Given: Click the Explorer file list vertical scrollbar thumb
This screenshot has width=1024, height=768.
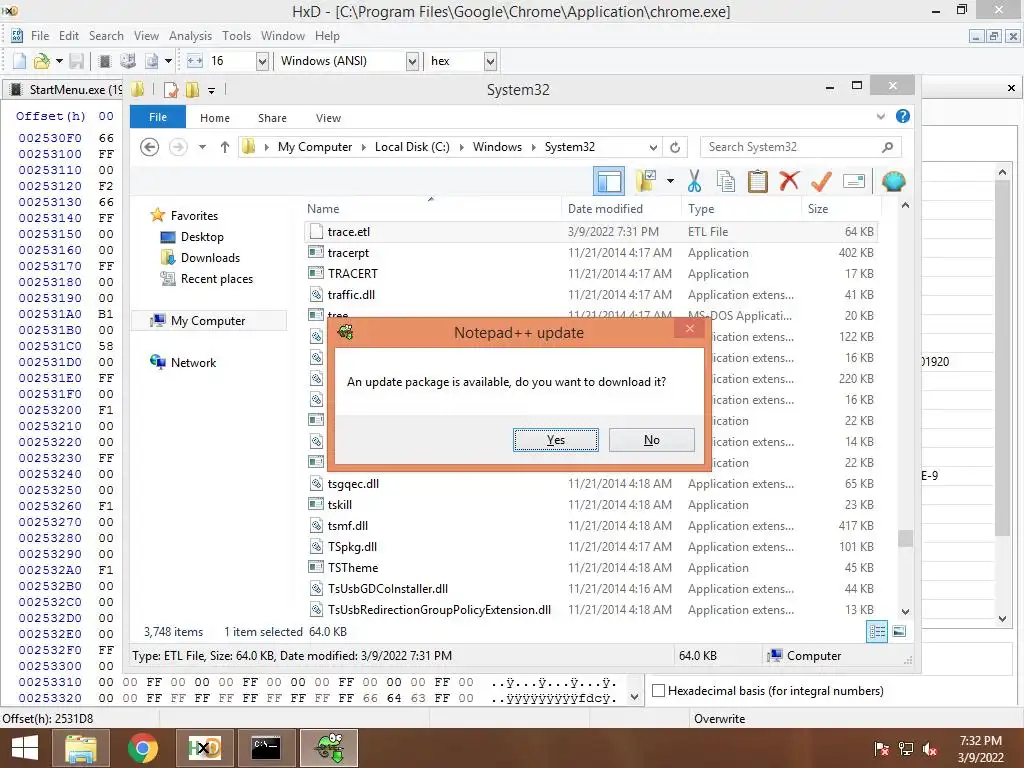Looking at the screenshot, I should click(905, 537).
